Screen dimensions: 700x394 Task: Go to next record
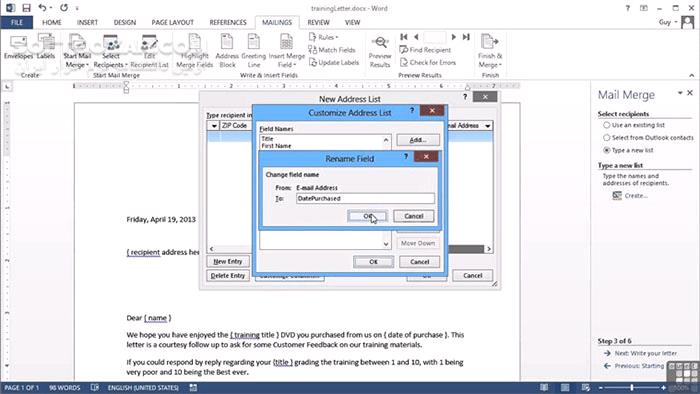454,37
